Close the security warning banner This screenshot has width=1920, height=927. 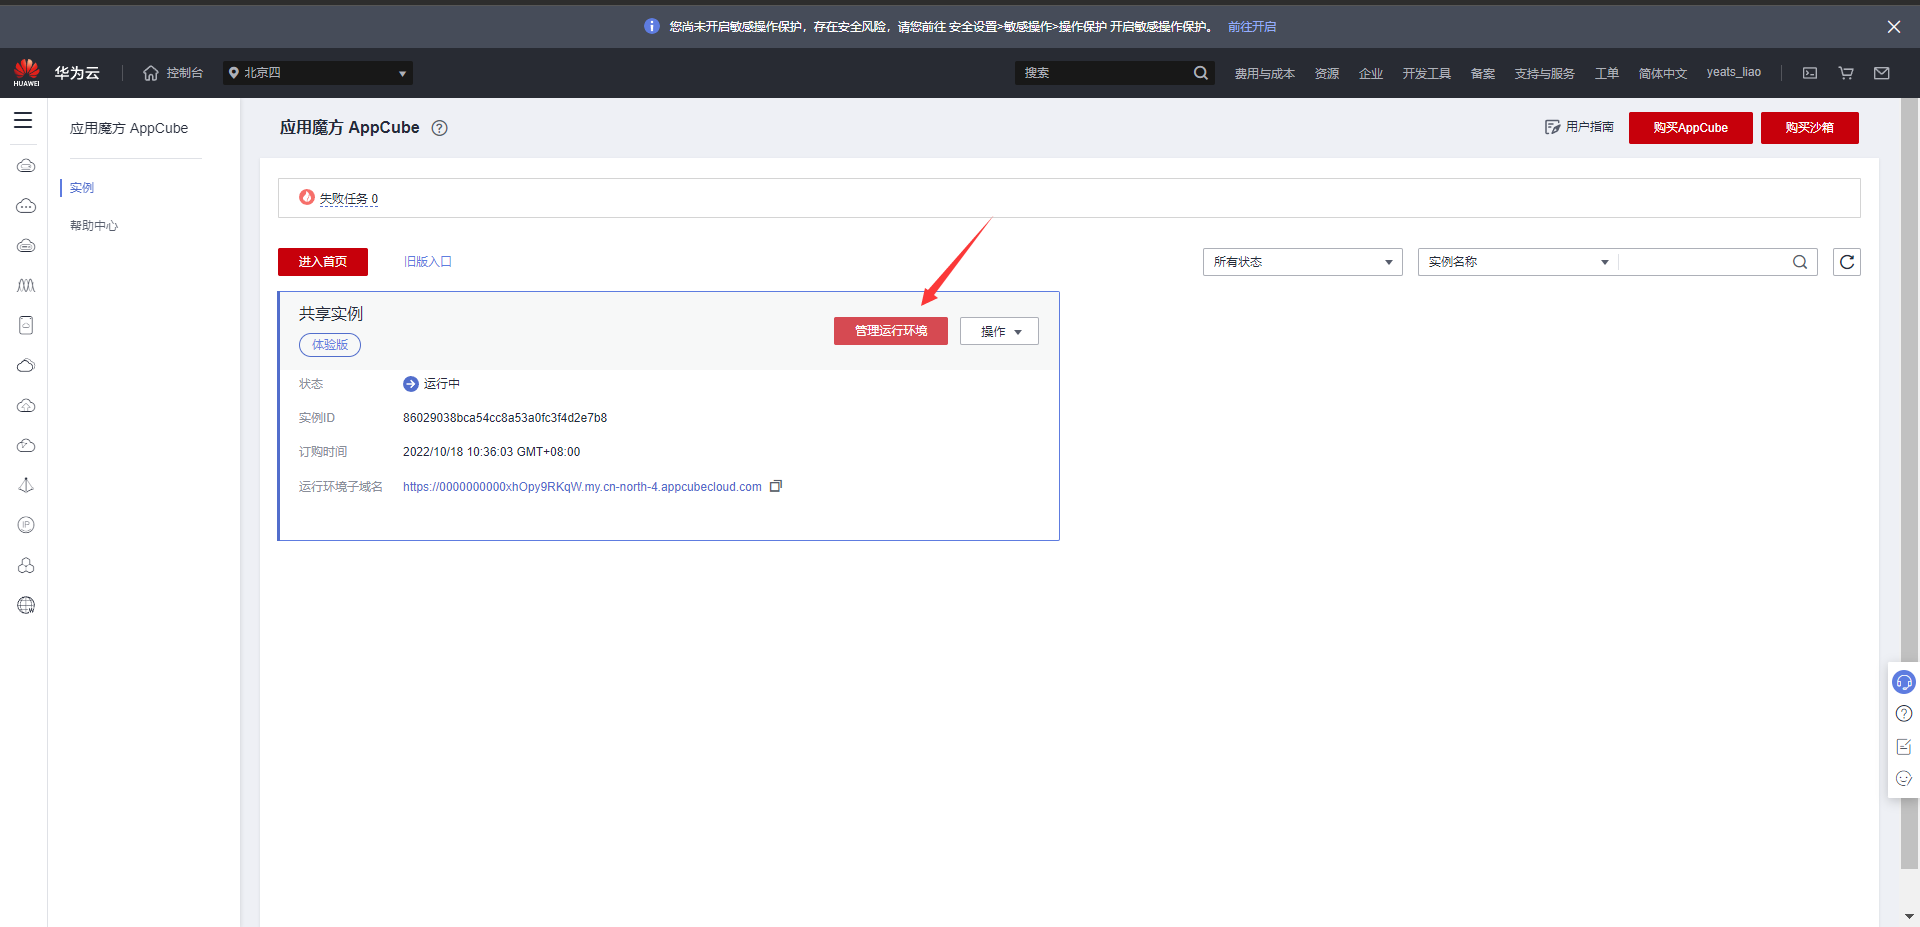(x=1894, y=27)
